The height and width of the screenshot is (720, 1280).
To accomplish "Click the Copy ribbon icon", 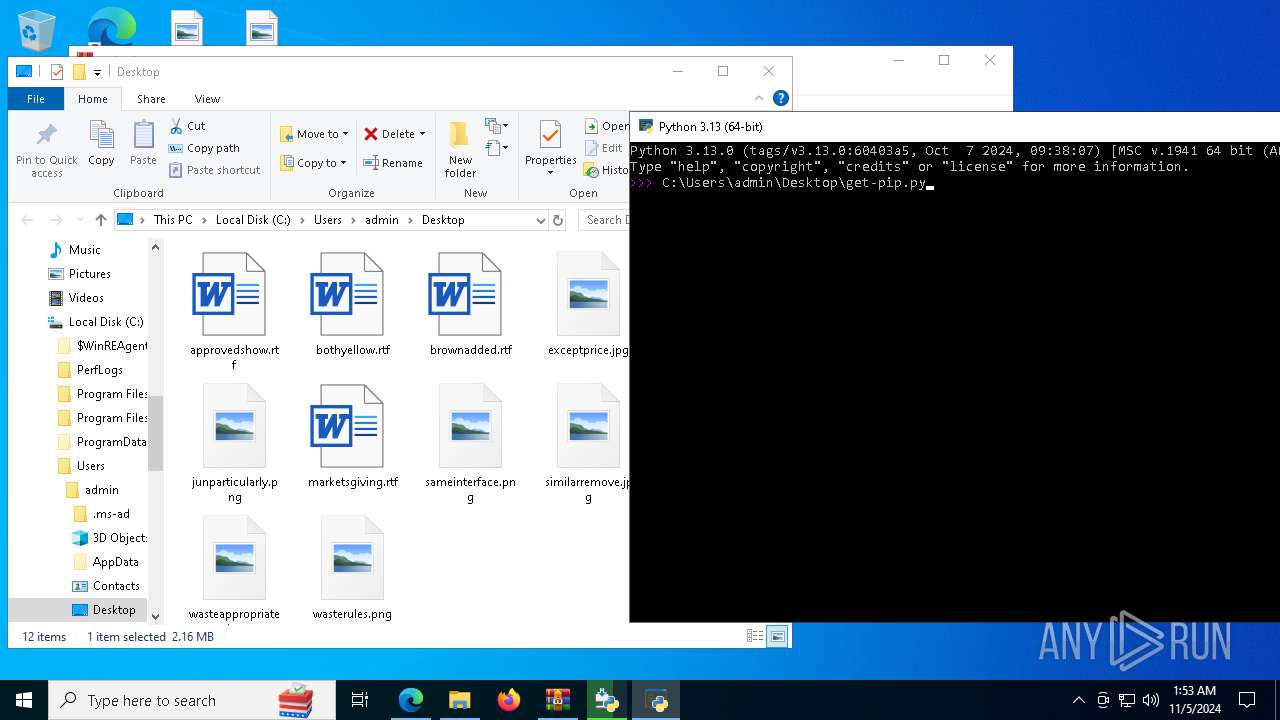I will [101, 135].
